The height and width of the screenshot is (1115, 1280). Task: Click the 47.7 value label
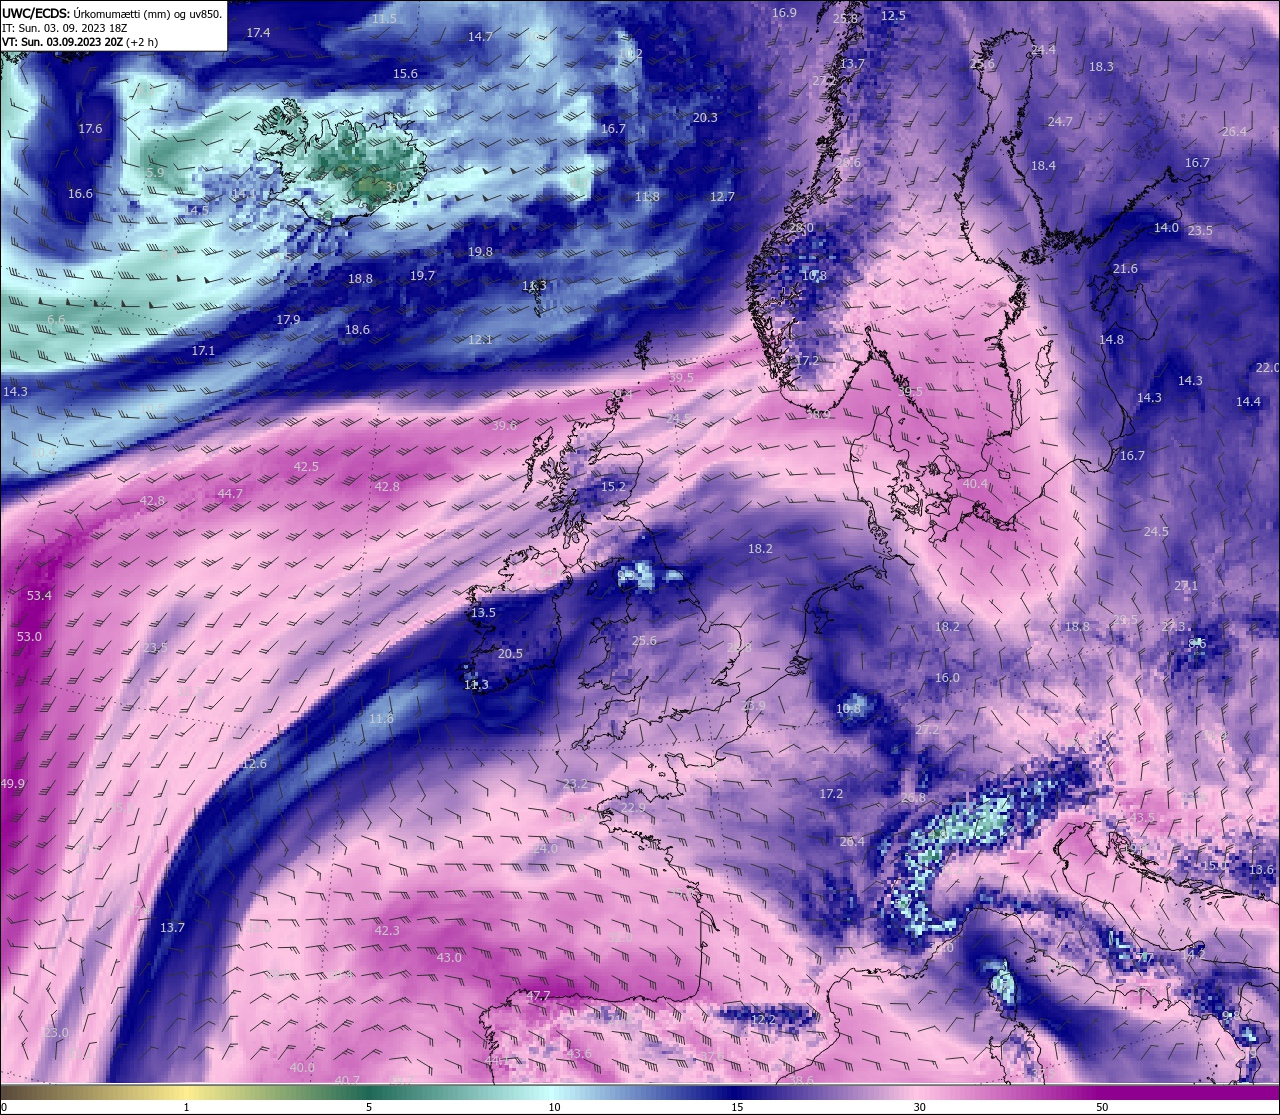point(538,995)
